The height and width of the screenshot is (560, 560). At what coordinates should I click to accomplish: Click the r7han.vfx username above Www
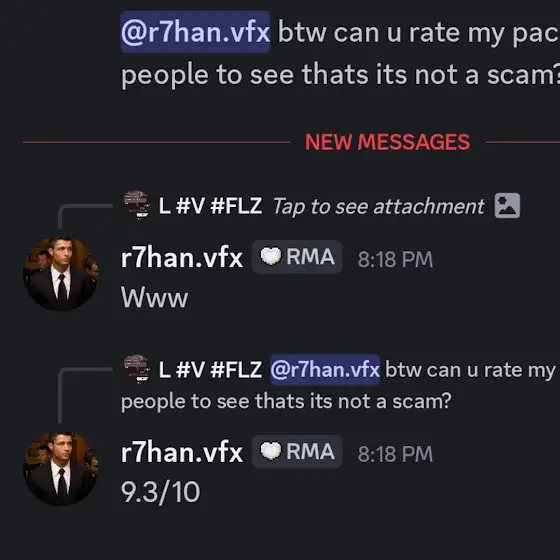pyautogui.click(x=182, y=258)
